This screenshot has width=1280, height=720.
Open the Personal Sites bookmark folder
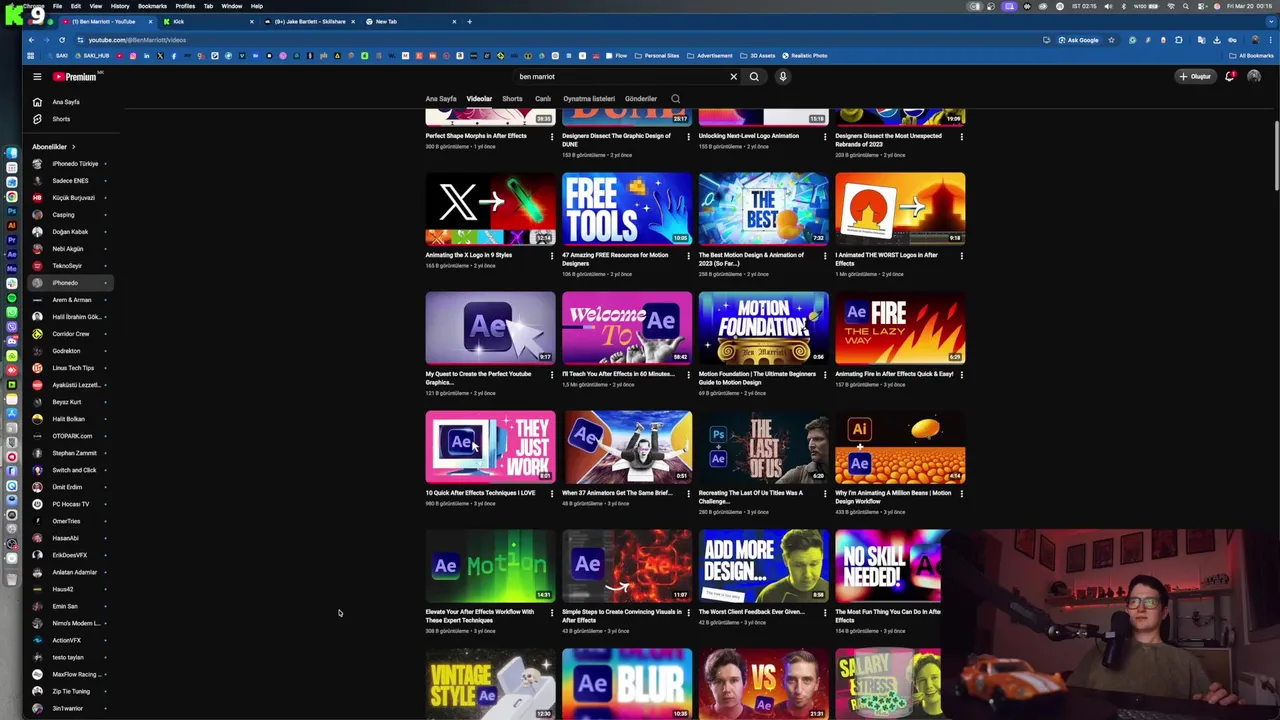pos(656,56)
